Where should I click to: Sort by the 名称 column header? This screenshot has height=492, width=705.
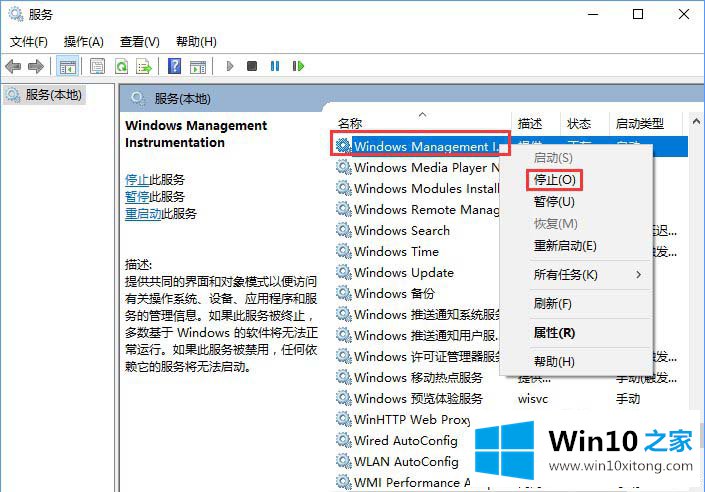click(350, 123)
